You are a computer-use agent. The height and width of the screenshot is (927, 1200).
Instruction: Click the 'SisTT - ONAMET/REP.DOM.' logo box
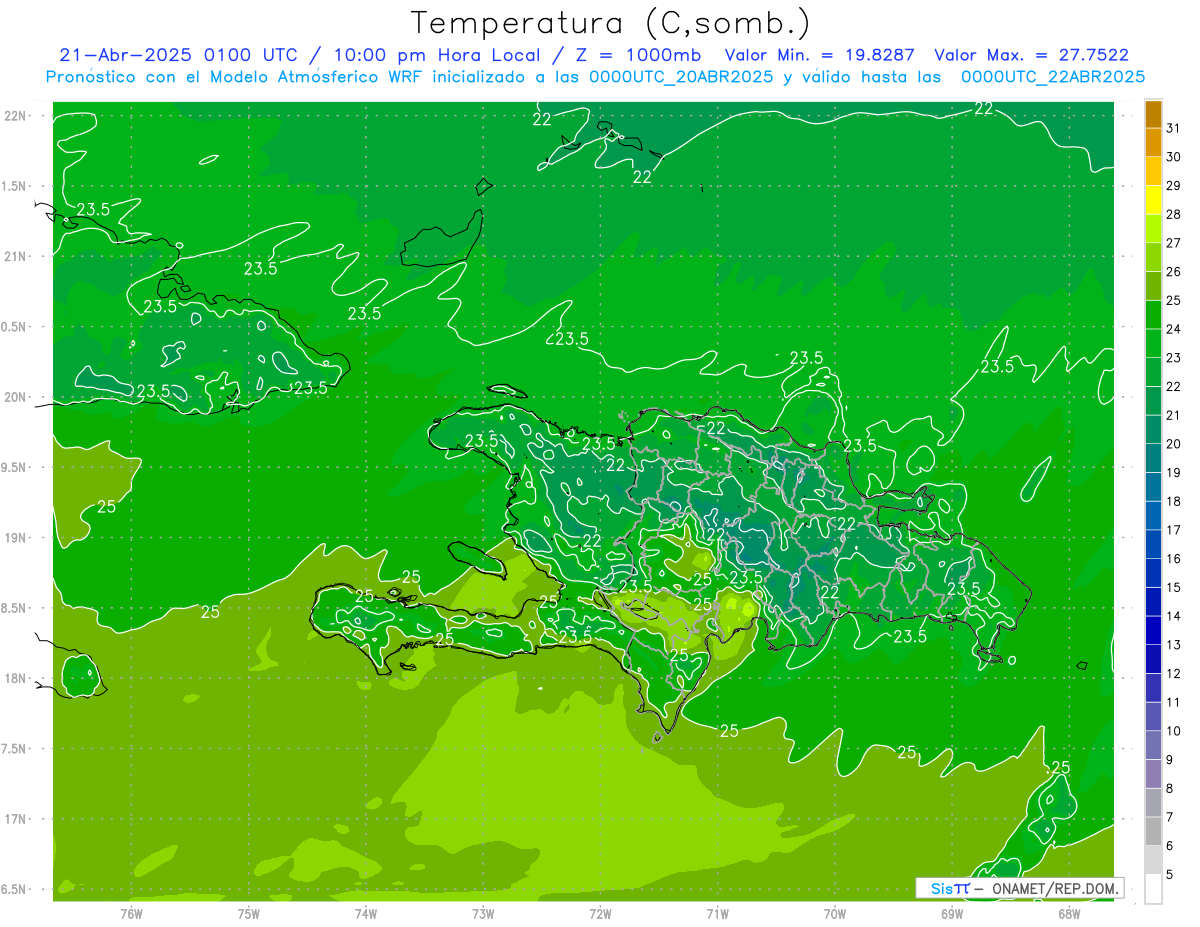coord(1019,888)
